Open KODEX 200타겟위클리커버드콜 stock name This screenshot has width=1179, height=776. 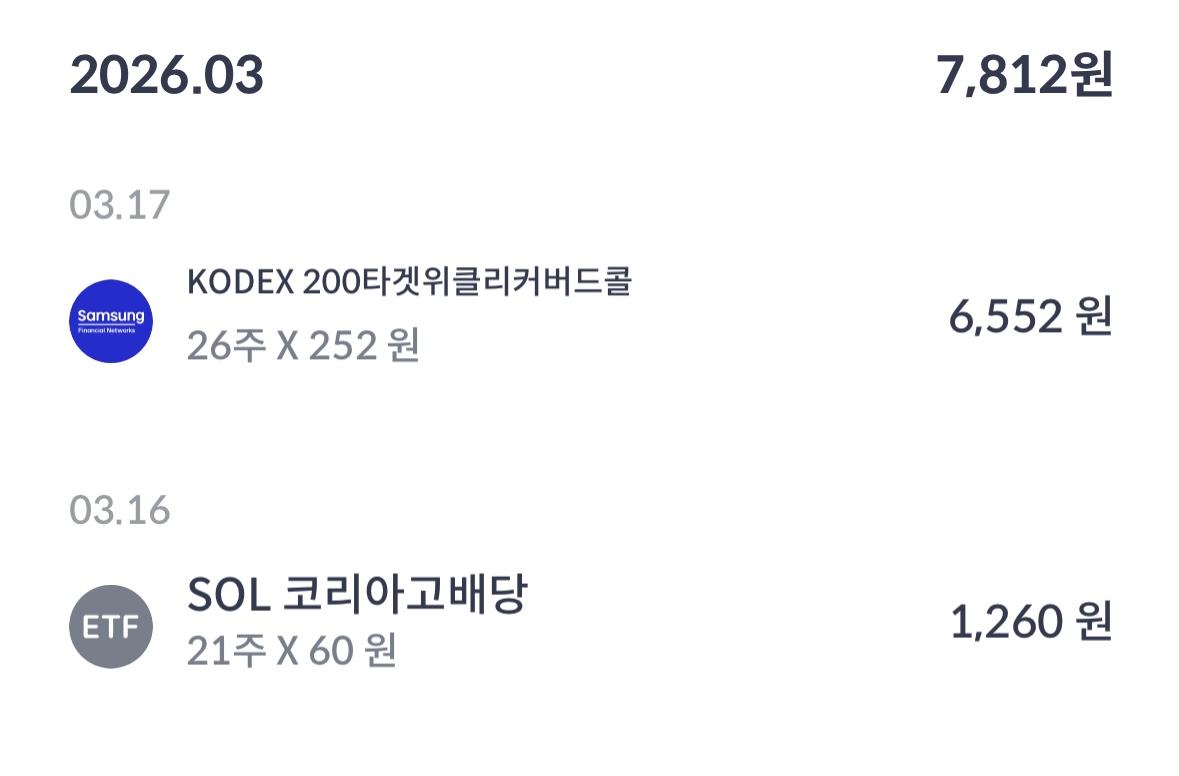pyautogui.click(x=410, y=282)
